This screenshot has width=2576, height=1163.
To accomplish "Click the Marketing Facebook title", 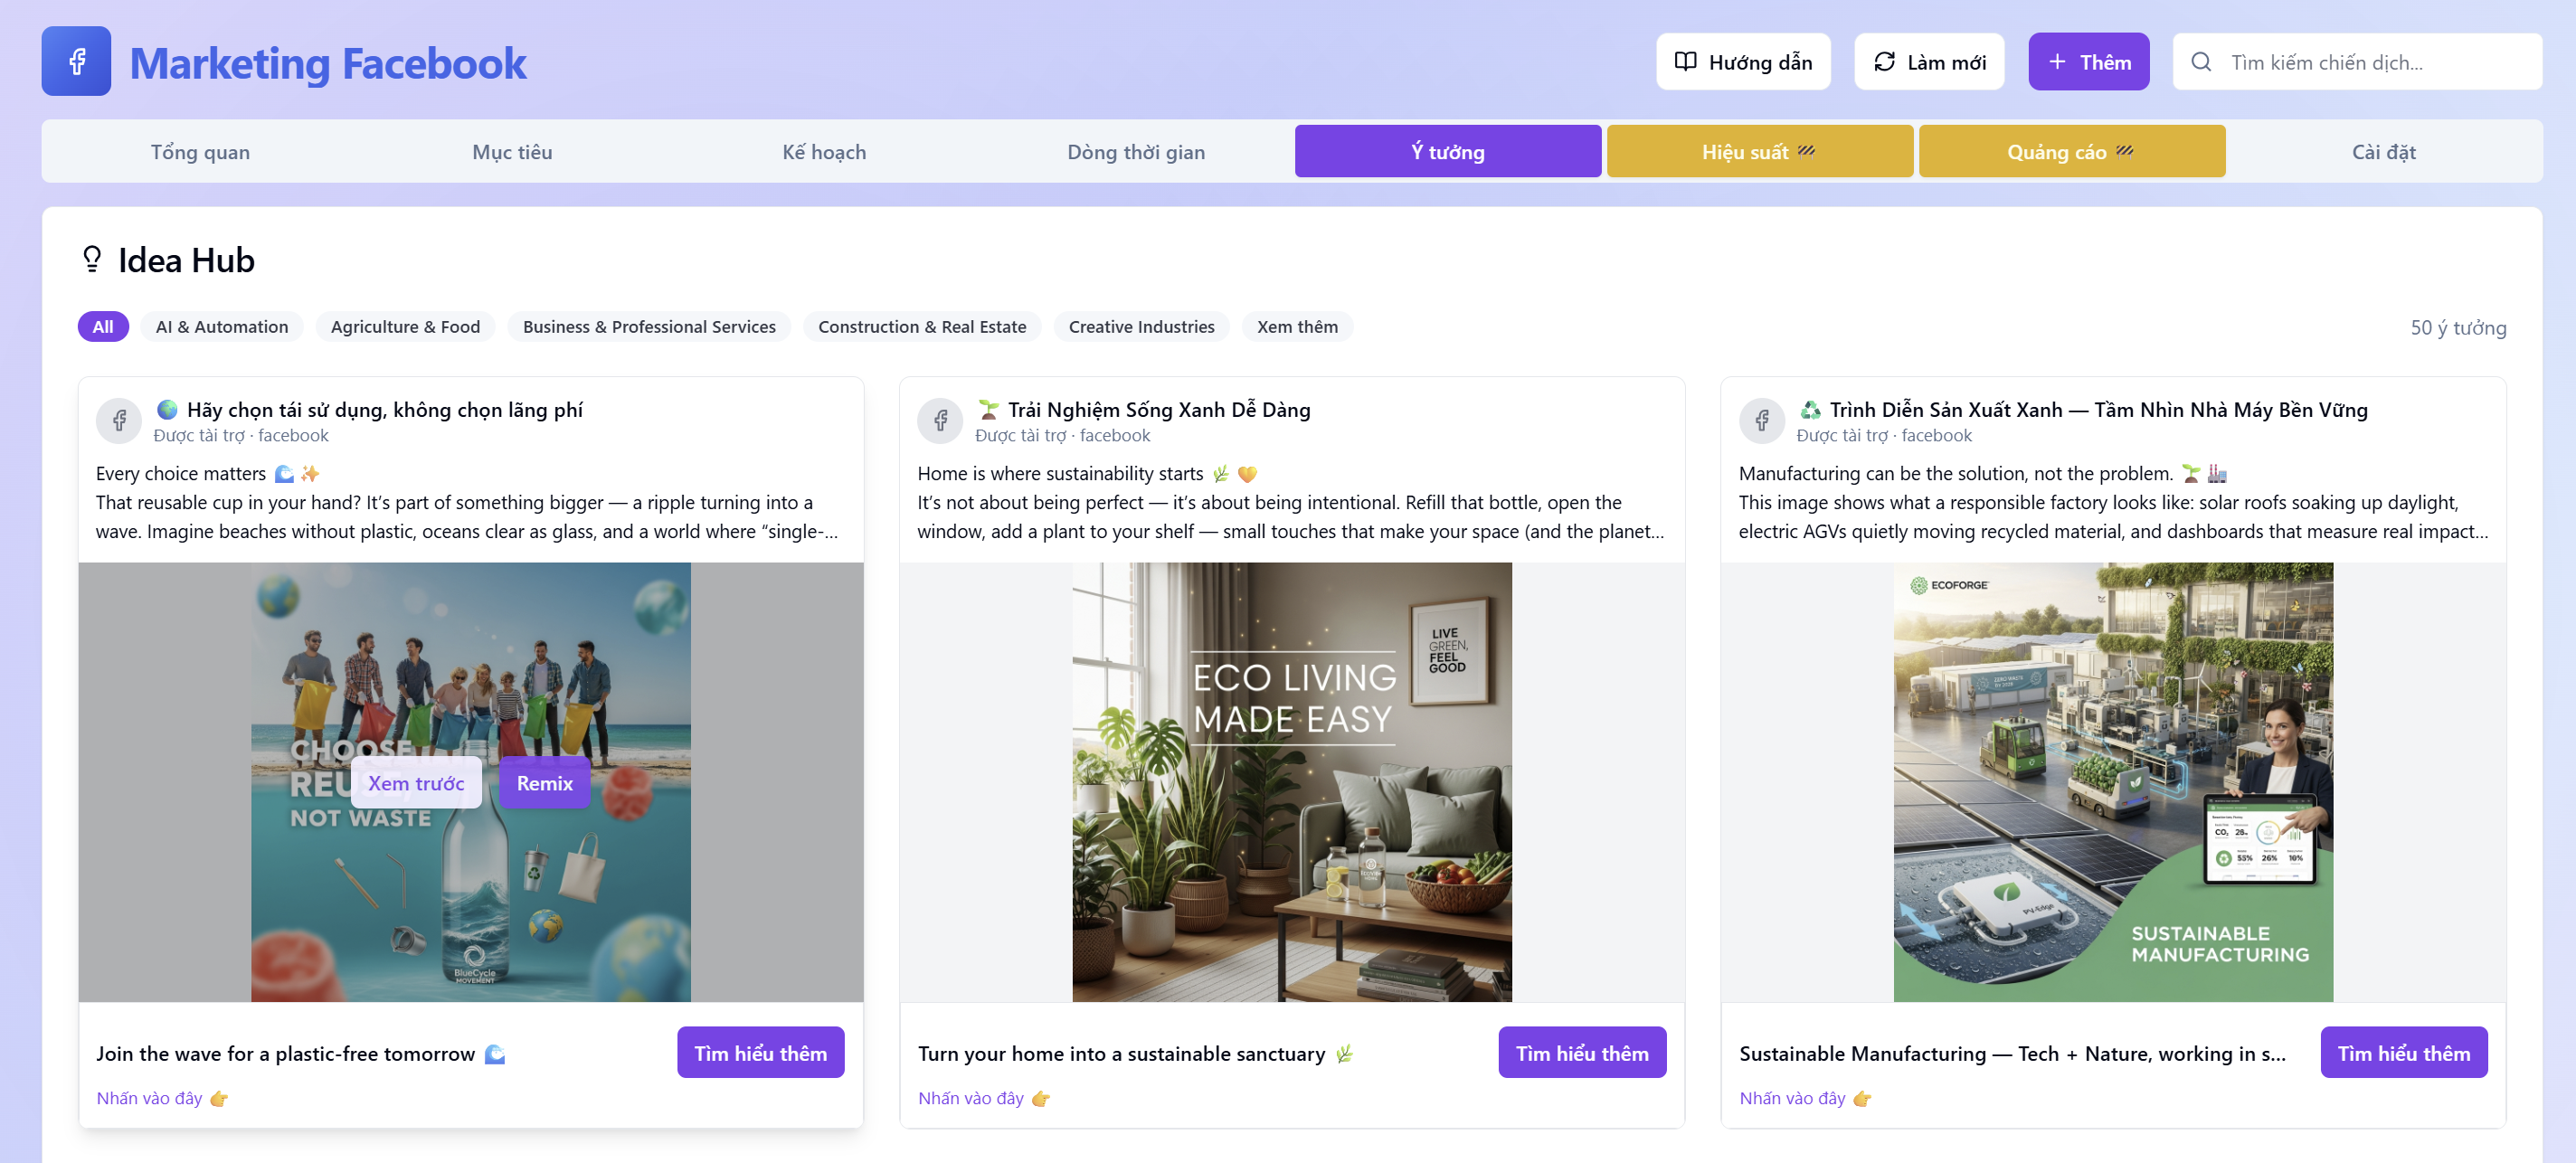I will [328, 63].
